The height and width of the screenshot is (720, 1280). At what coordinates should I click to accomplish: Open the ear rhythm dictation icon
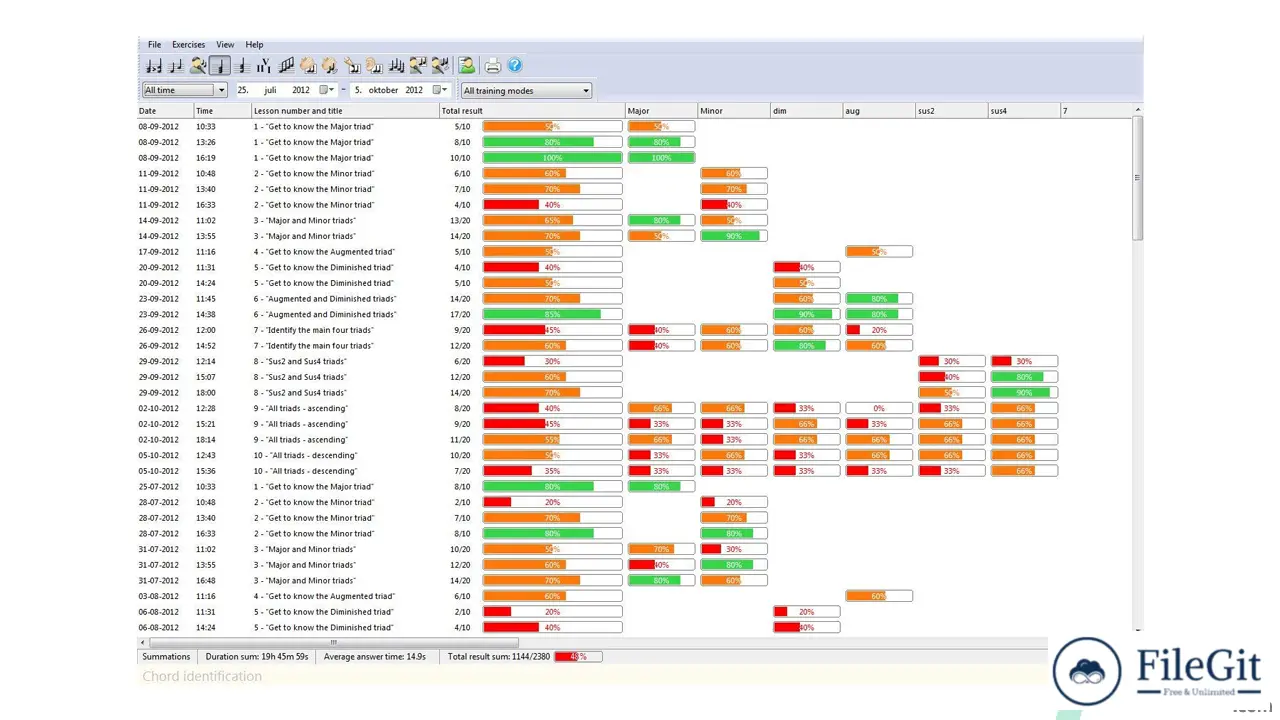pos(374,66)
